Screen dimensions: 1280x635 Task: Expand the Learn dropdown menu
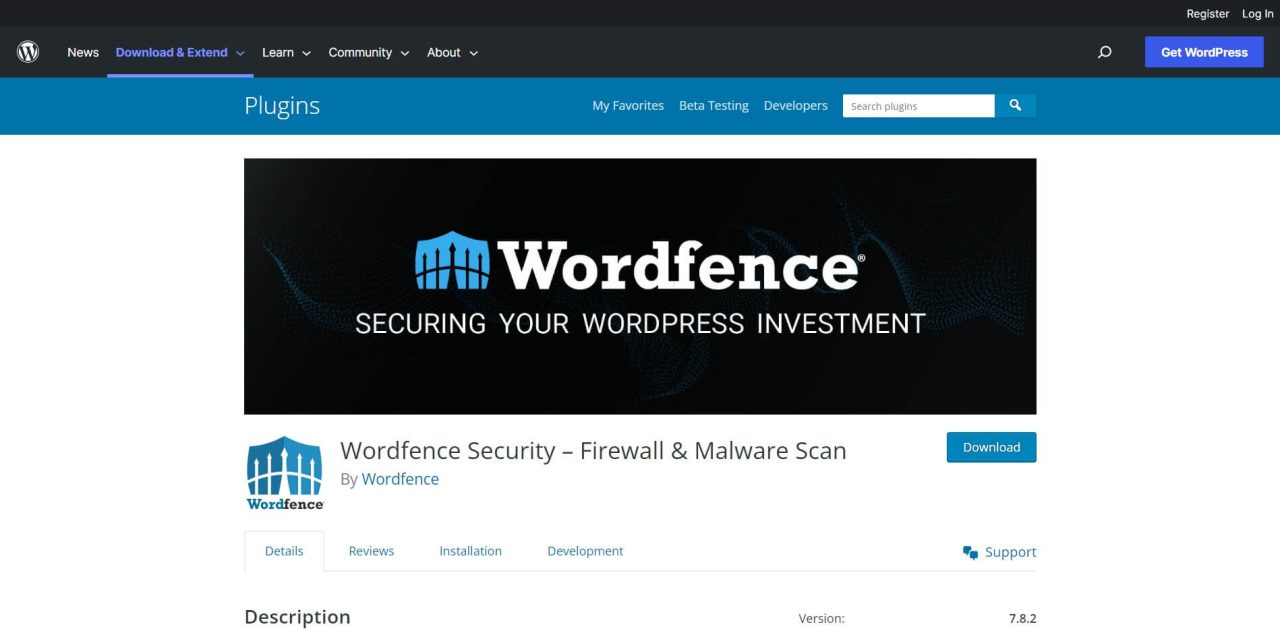286,52
